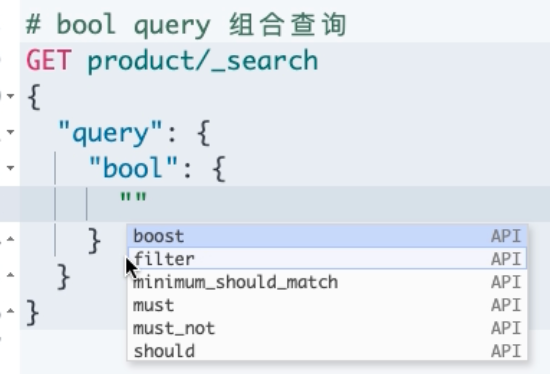The image size is (550, 374).
Task: Choose must_not in the suggestion popup
Action: tap(327, 328)
